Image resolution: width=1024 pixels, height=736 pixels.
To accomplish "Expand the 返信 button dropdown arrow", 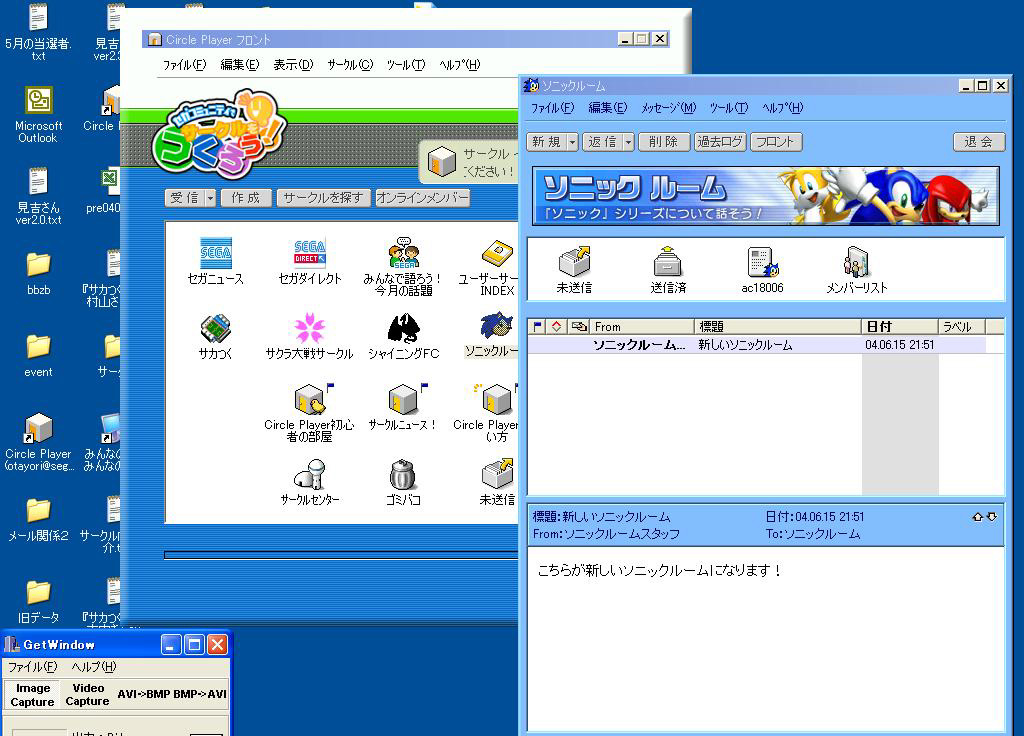I will tap(629, 142).
